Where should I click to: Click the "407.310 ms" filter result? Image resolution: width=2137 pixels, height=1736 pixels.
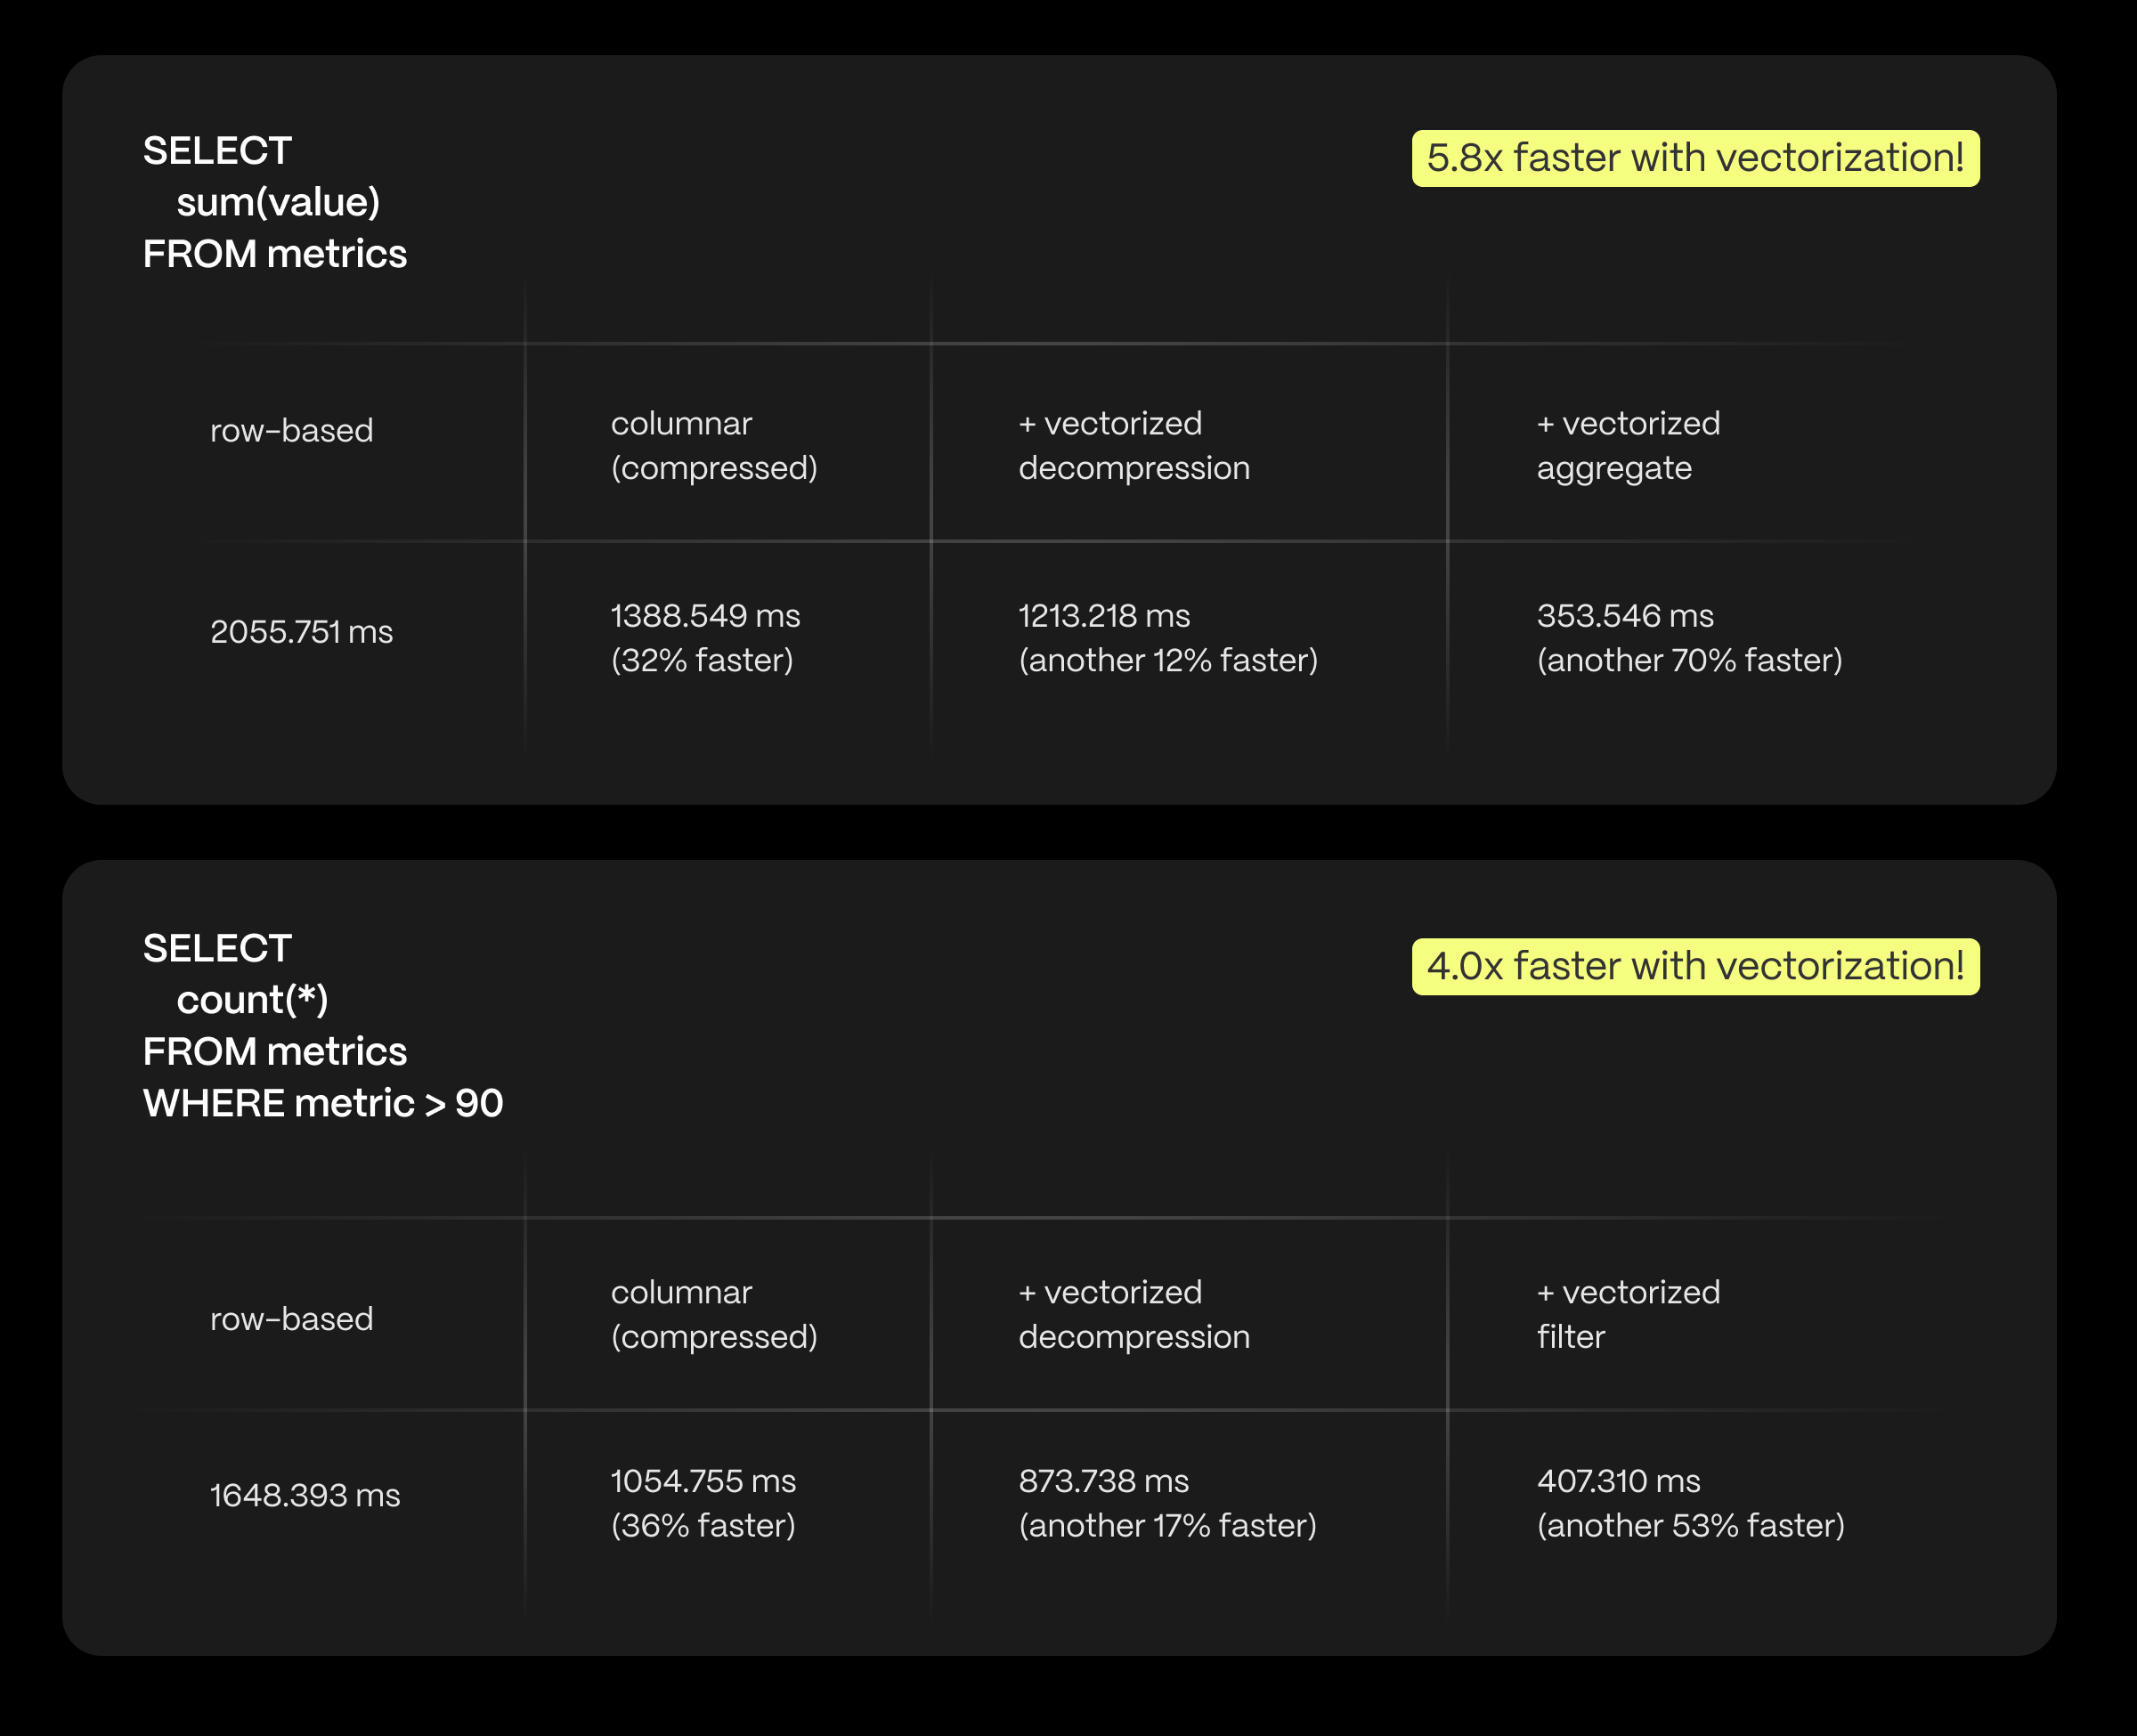click(1618, 1481)
